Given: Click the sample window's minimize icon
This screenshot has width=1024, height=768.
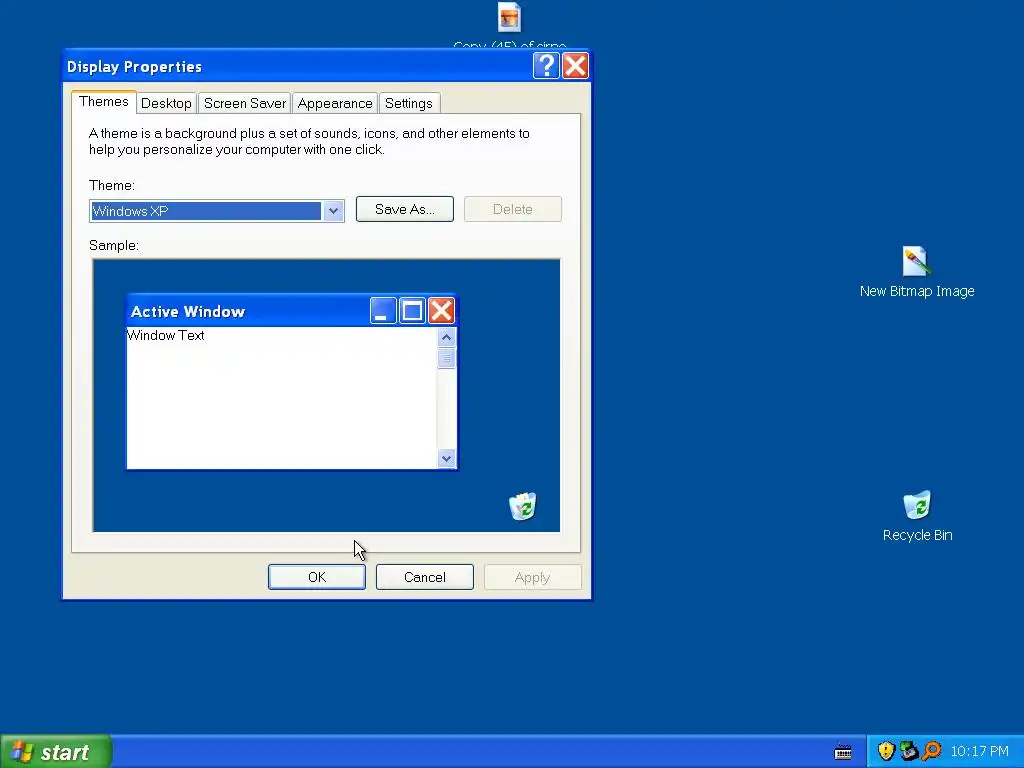Looking at the screenshot, I should click(383, 311).
